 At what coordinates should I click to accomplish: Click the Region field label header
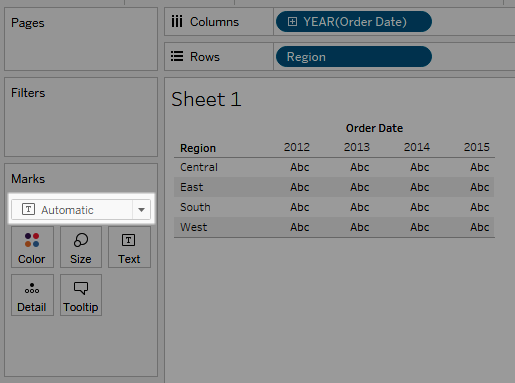[198, 148]
